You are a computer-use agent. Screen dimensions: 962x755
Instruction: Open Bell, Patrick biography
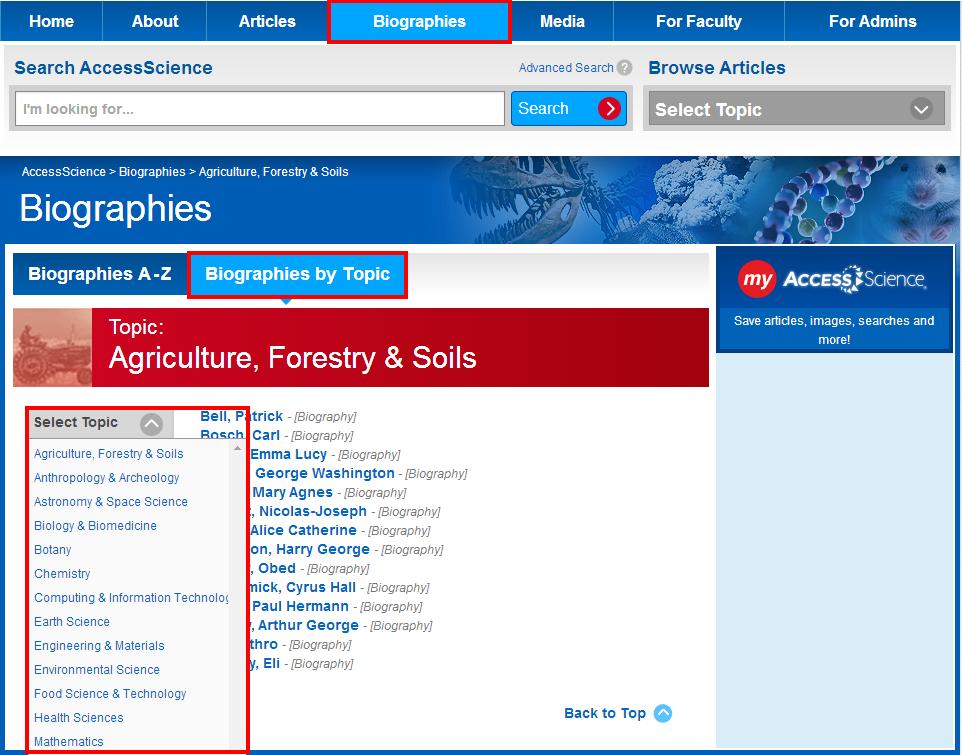tap(242, 416)
